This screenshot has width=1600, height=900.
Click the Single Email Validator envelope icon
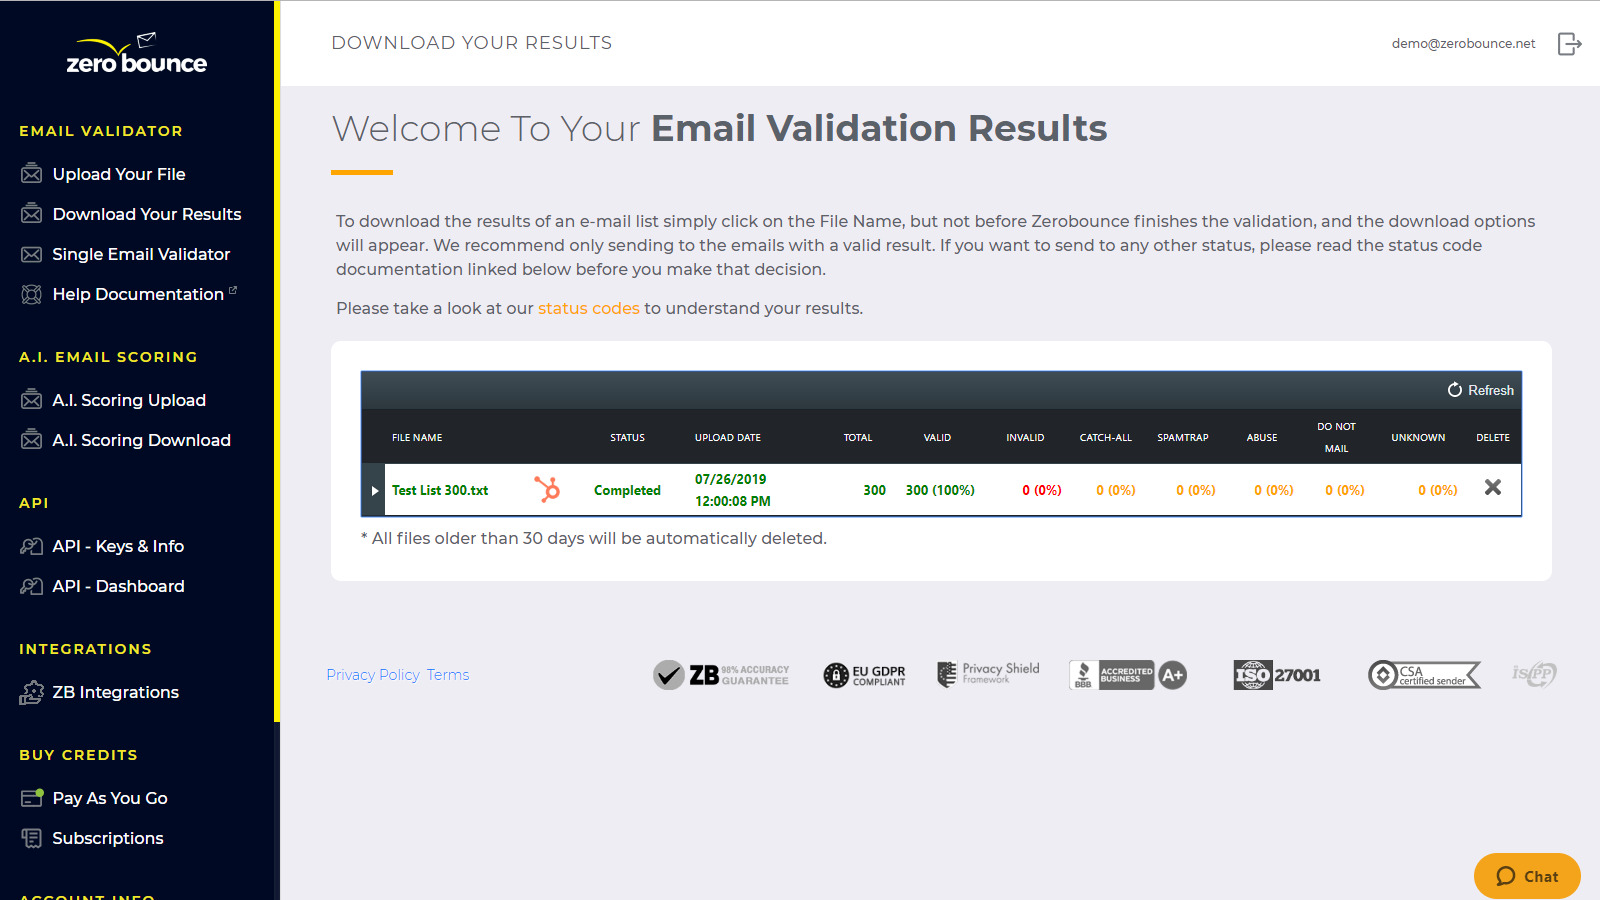32,254
